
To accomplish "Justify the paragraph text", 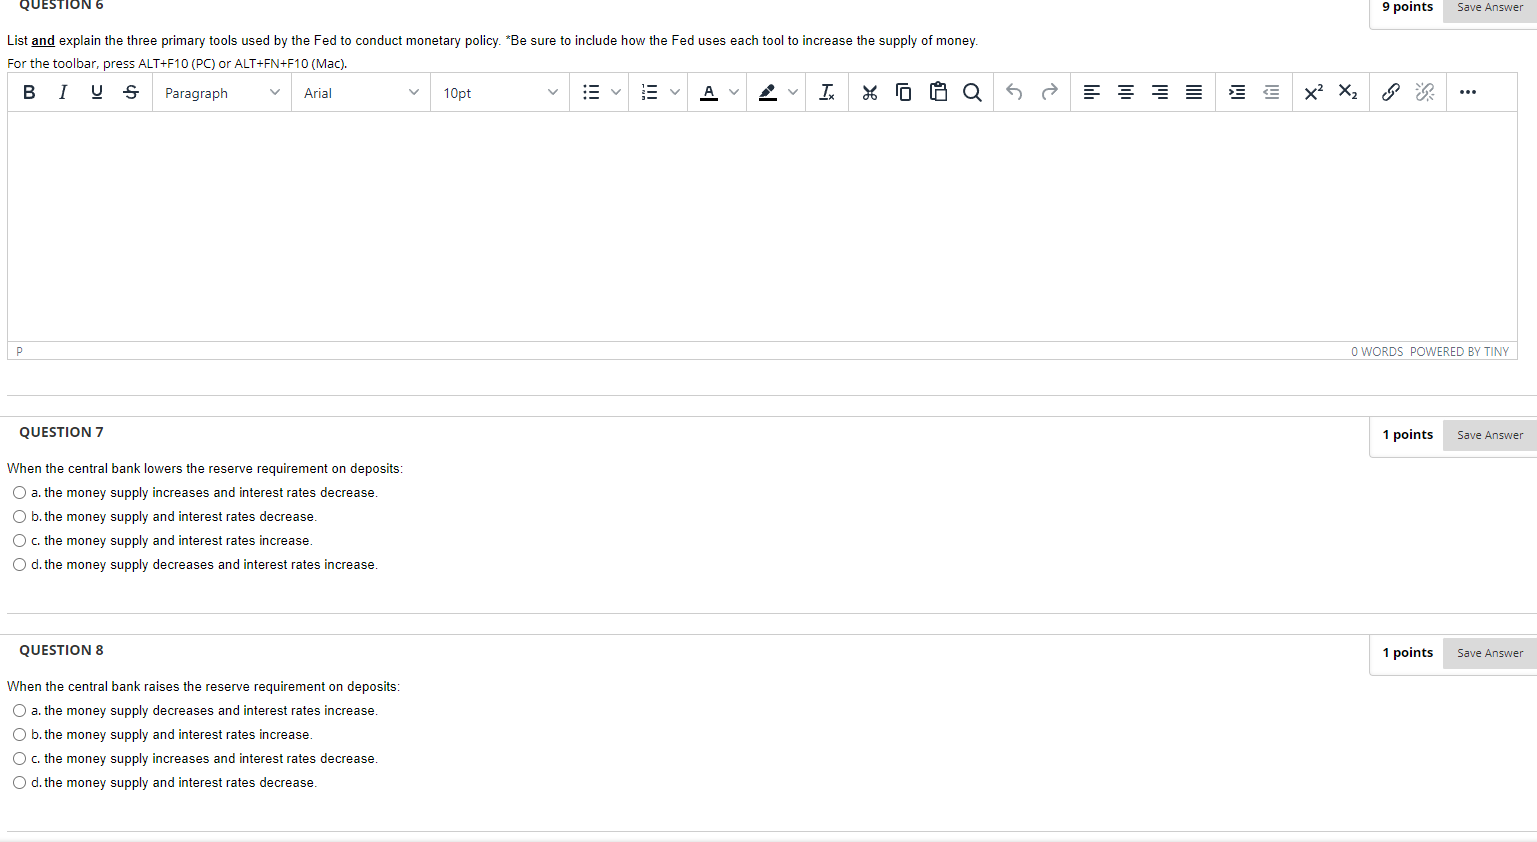I will point(1194,93).
